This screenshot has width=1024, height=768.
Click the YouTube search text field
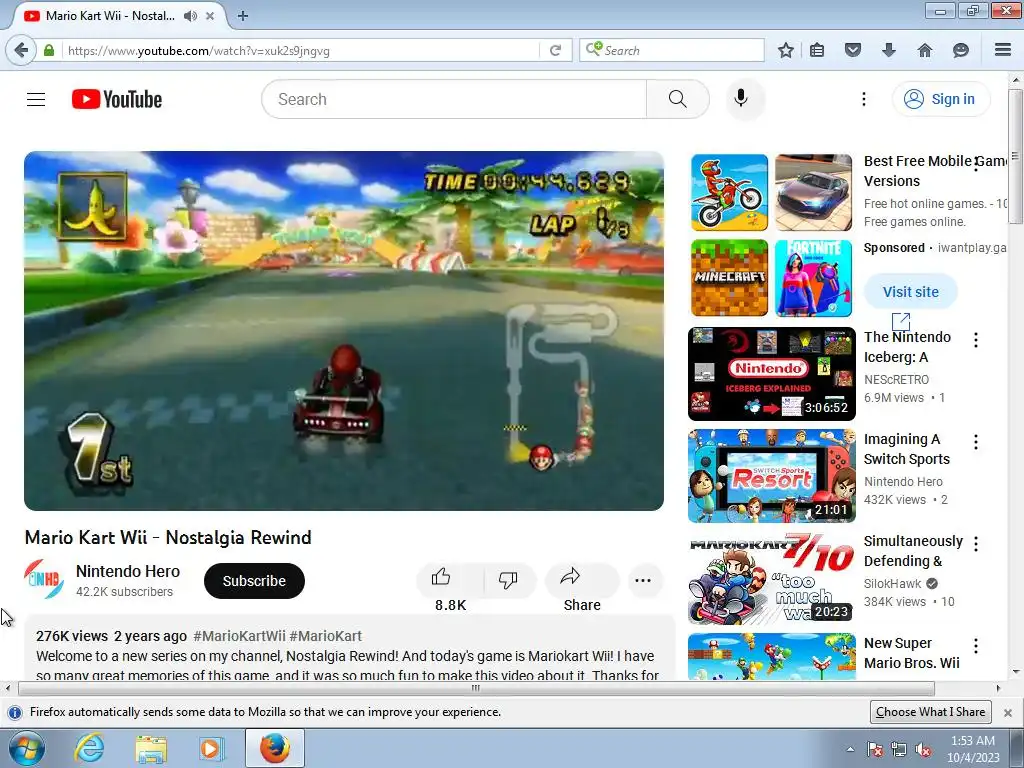pos(454,99)
